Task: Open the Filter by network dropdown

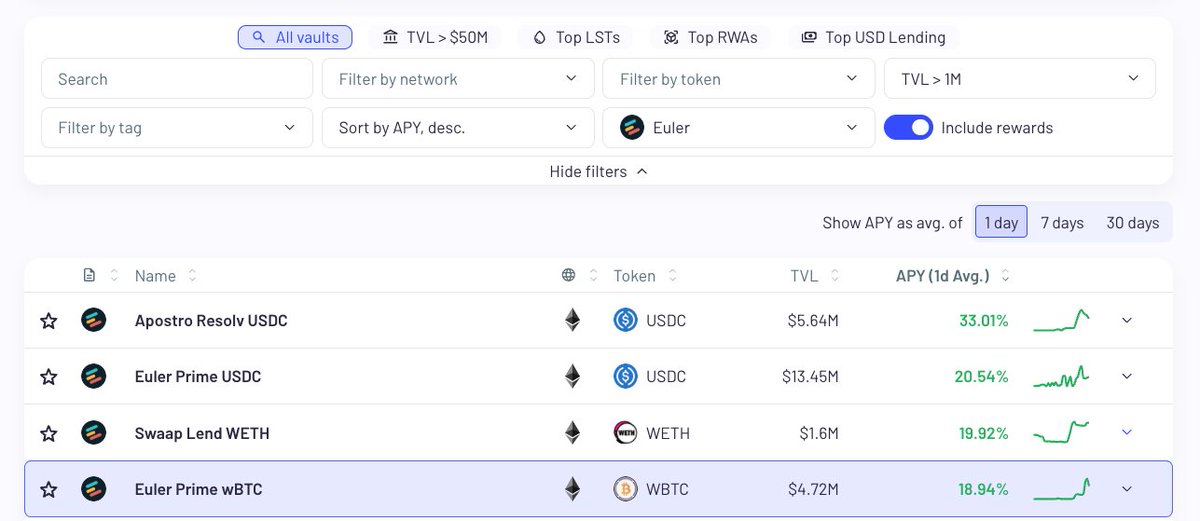Action: click(458, 79)
